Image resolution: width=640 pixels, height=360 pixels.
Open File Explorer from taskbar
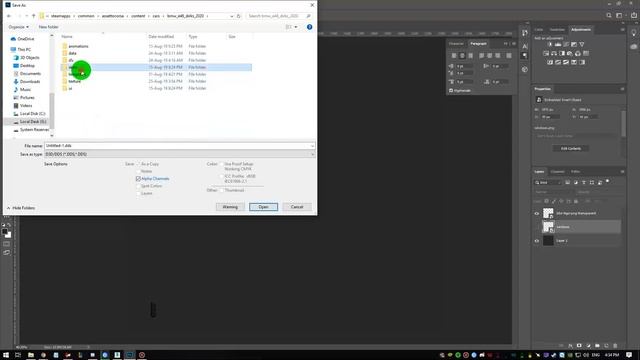31,355
